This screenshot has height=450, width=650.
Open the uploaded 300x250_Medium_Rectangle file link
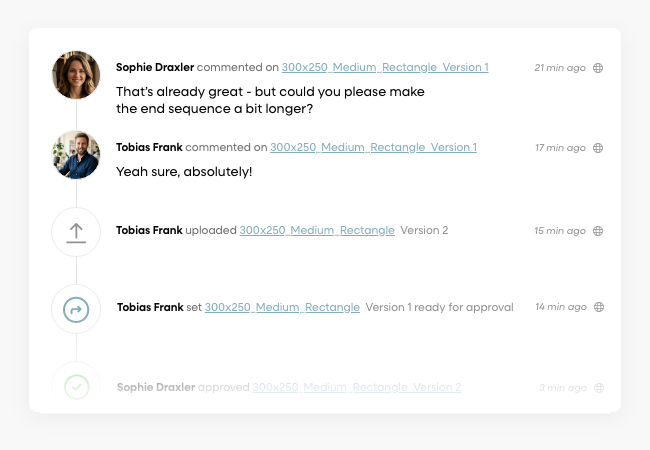(x=317, y=231)
